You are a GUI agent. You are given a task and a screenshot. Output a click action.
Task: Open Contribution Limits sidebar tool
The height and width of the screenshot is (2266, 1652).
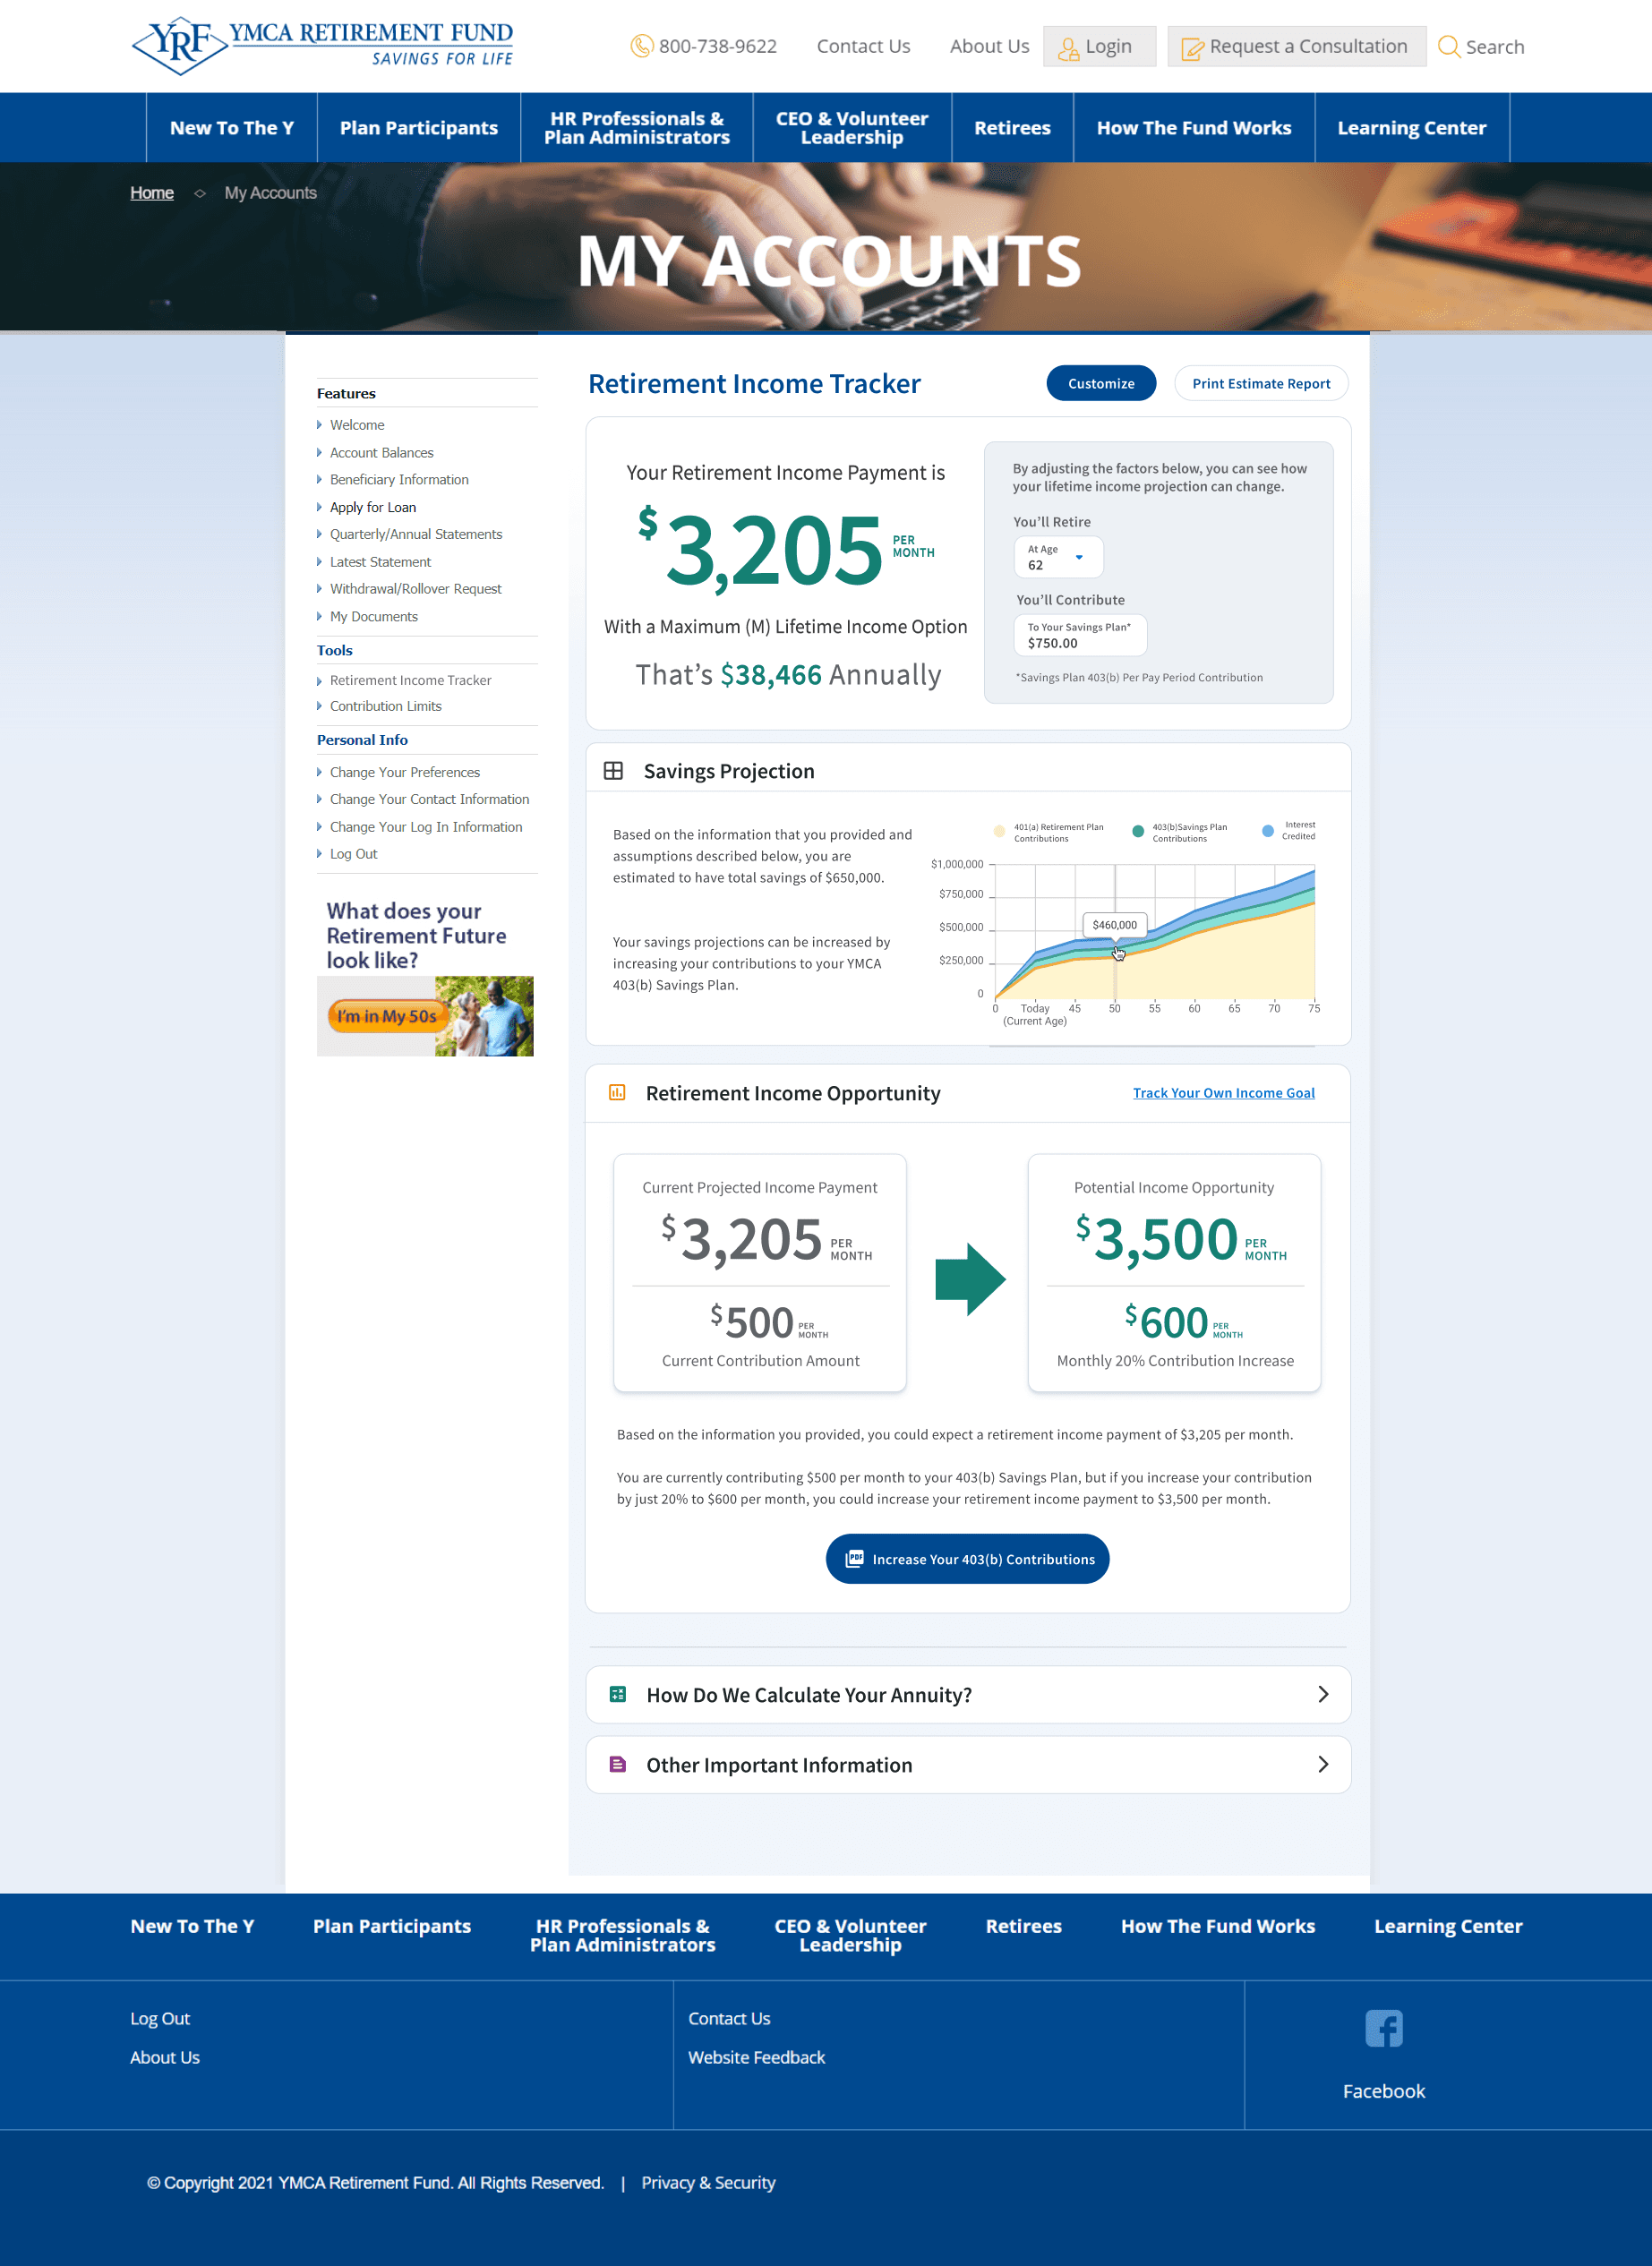click(x=386, y=706)
